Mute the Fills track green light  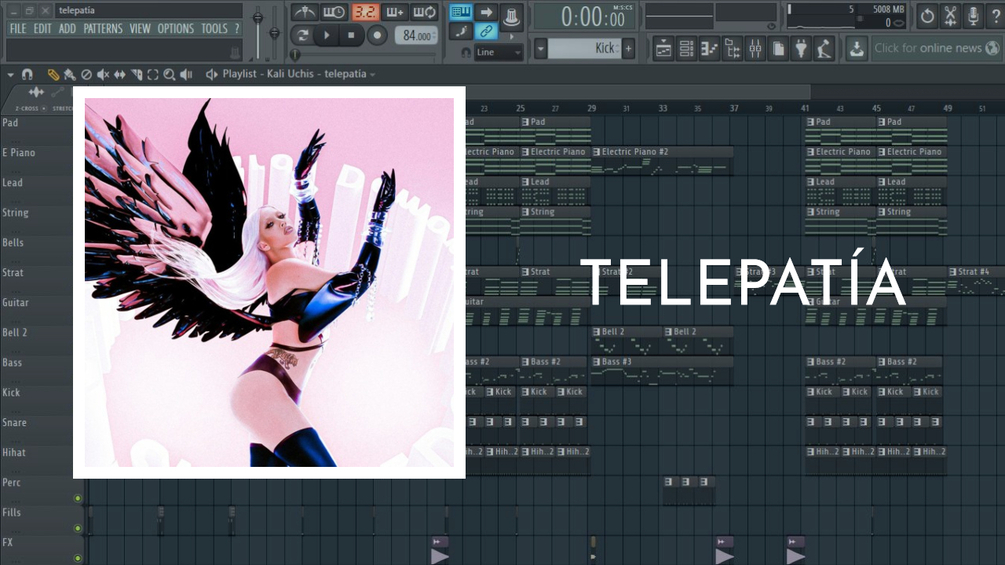78,528
